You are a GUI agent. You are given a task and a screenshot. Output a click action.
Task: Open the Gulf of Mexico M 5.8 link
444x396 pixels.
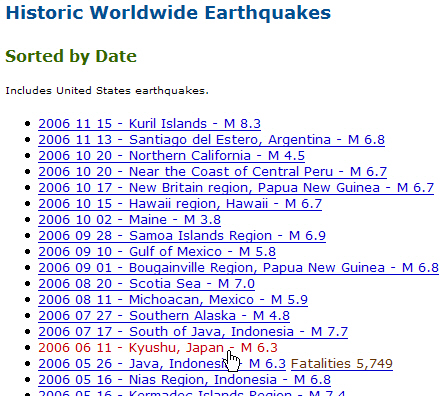click(157, 252)
